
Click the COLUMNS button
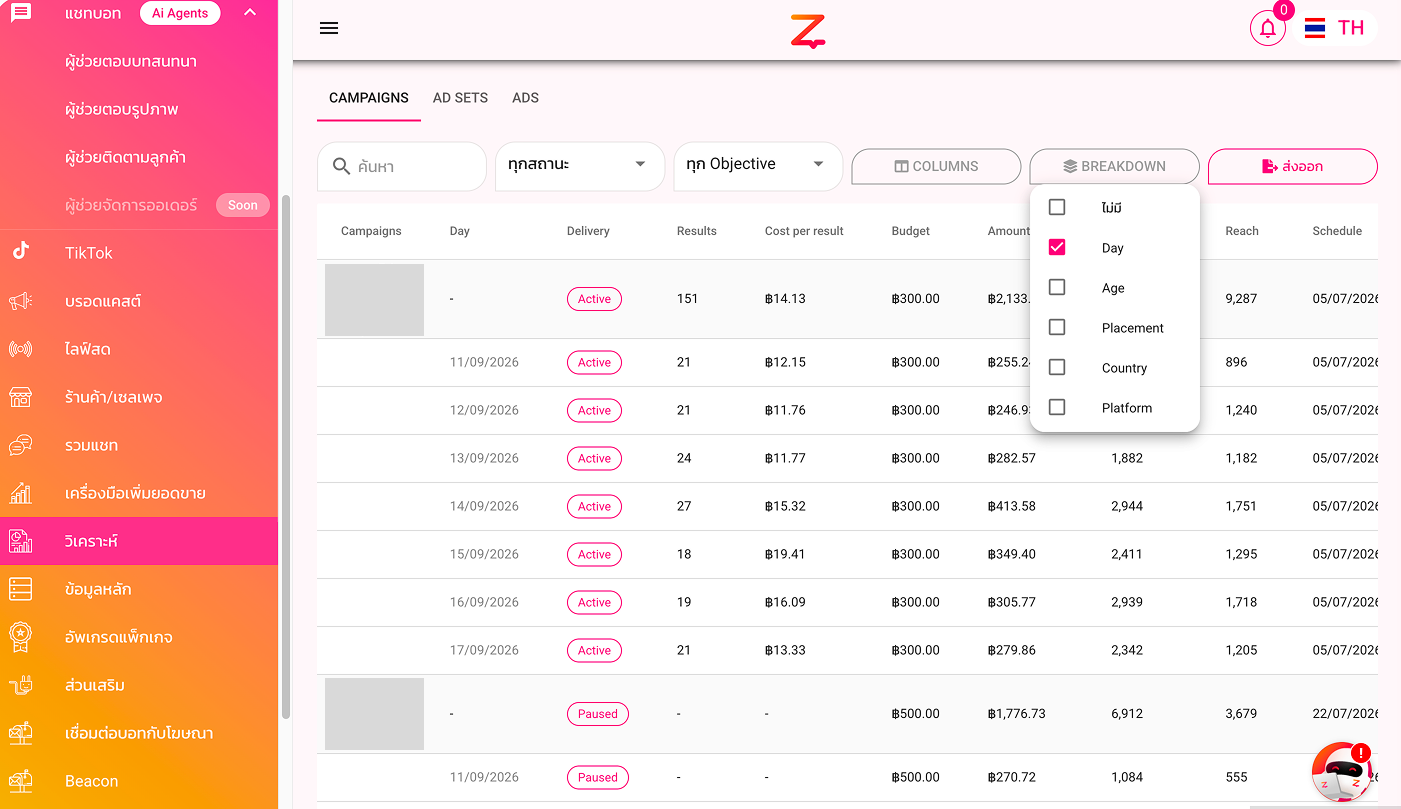936,166
